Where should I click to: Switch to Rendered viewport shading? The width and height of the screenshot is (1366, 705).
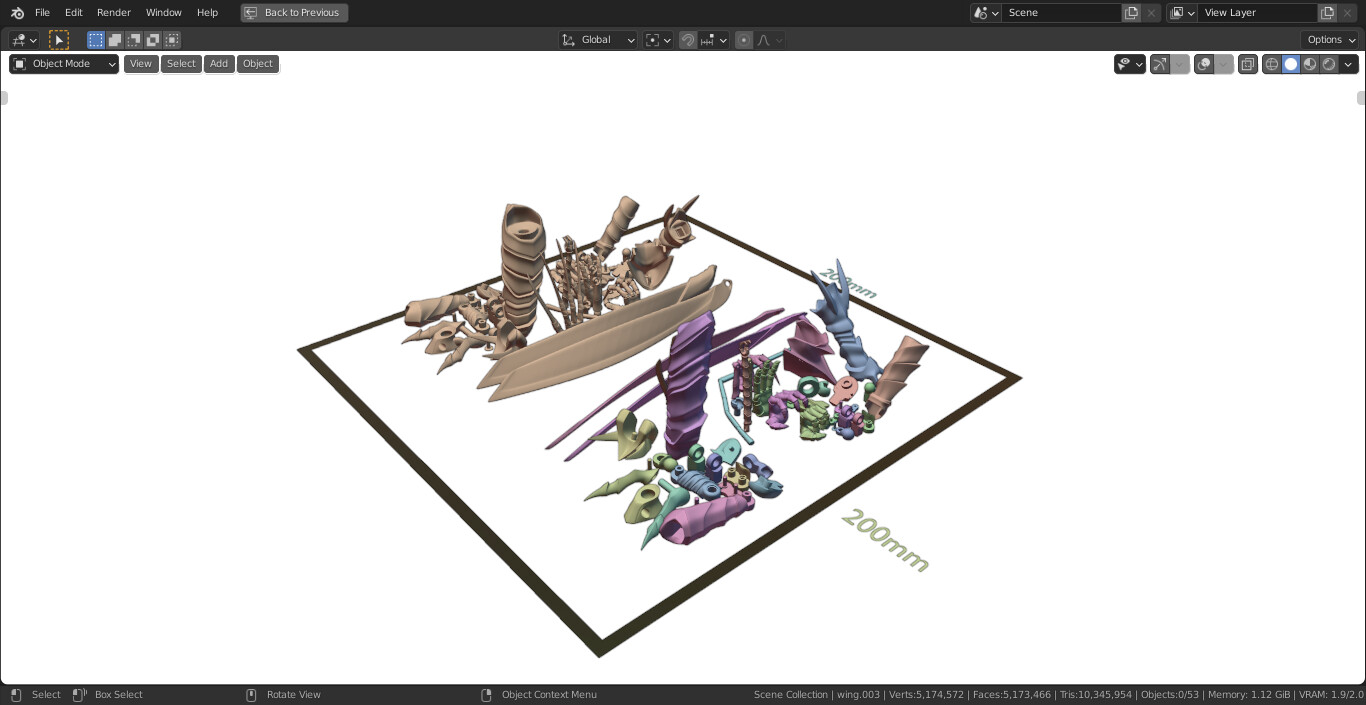coord(1329,63)
